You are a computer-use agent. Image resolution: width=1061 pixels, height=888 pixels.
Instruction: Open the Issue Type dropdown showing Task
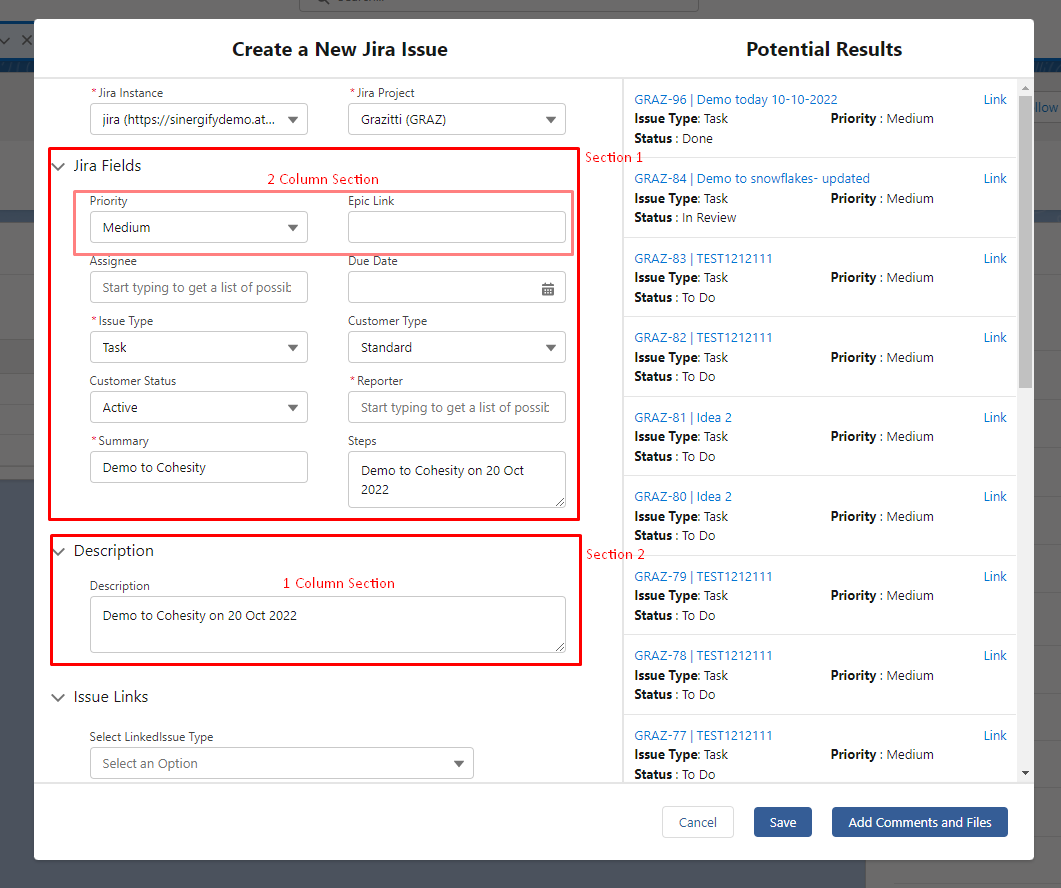tap(199, 347)
